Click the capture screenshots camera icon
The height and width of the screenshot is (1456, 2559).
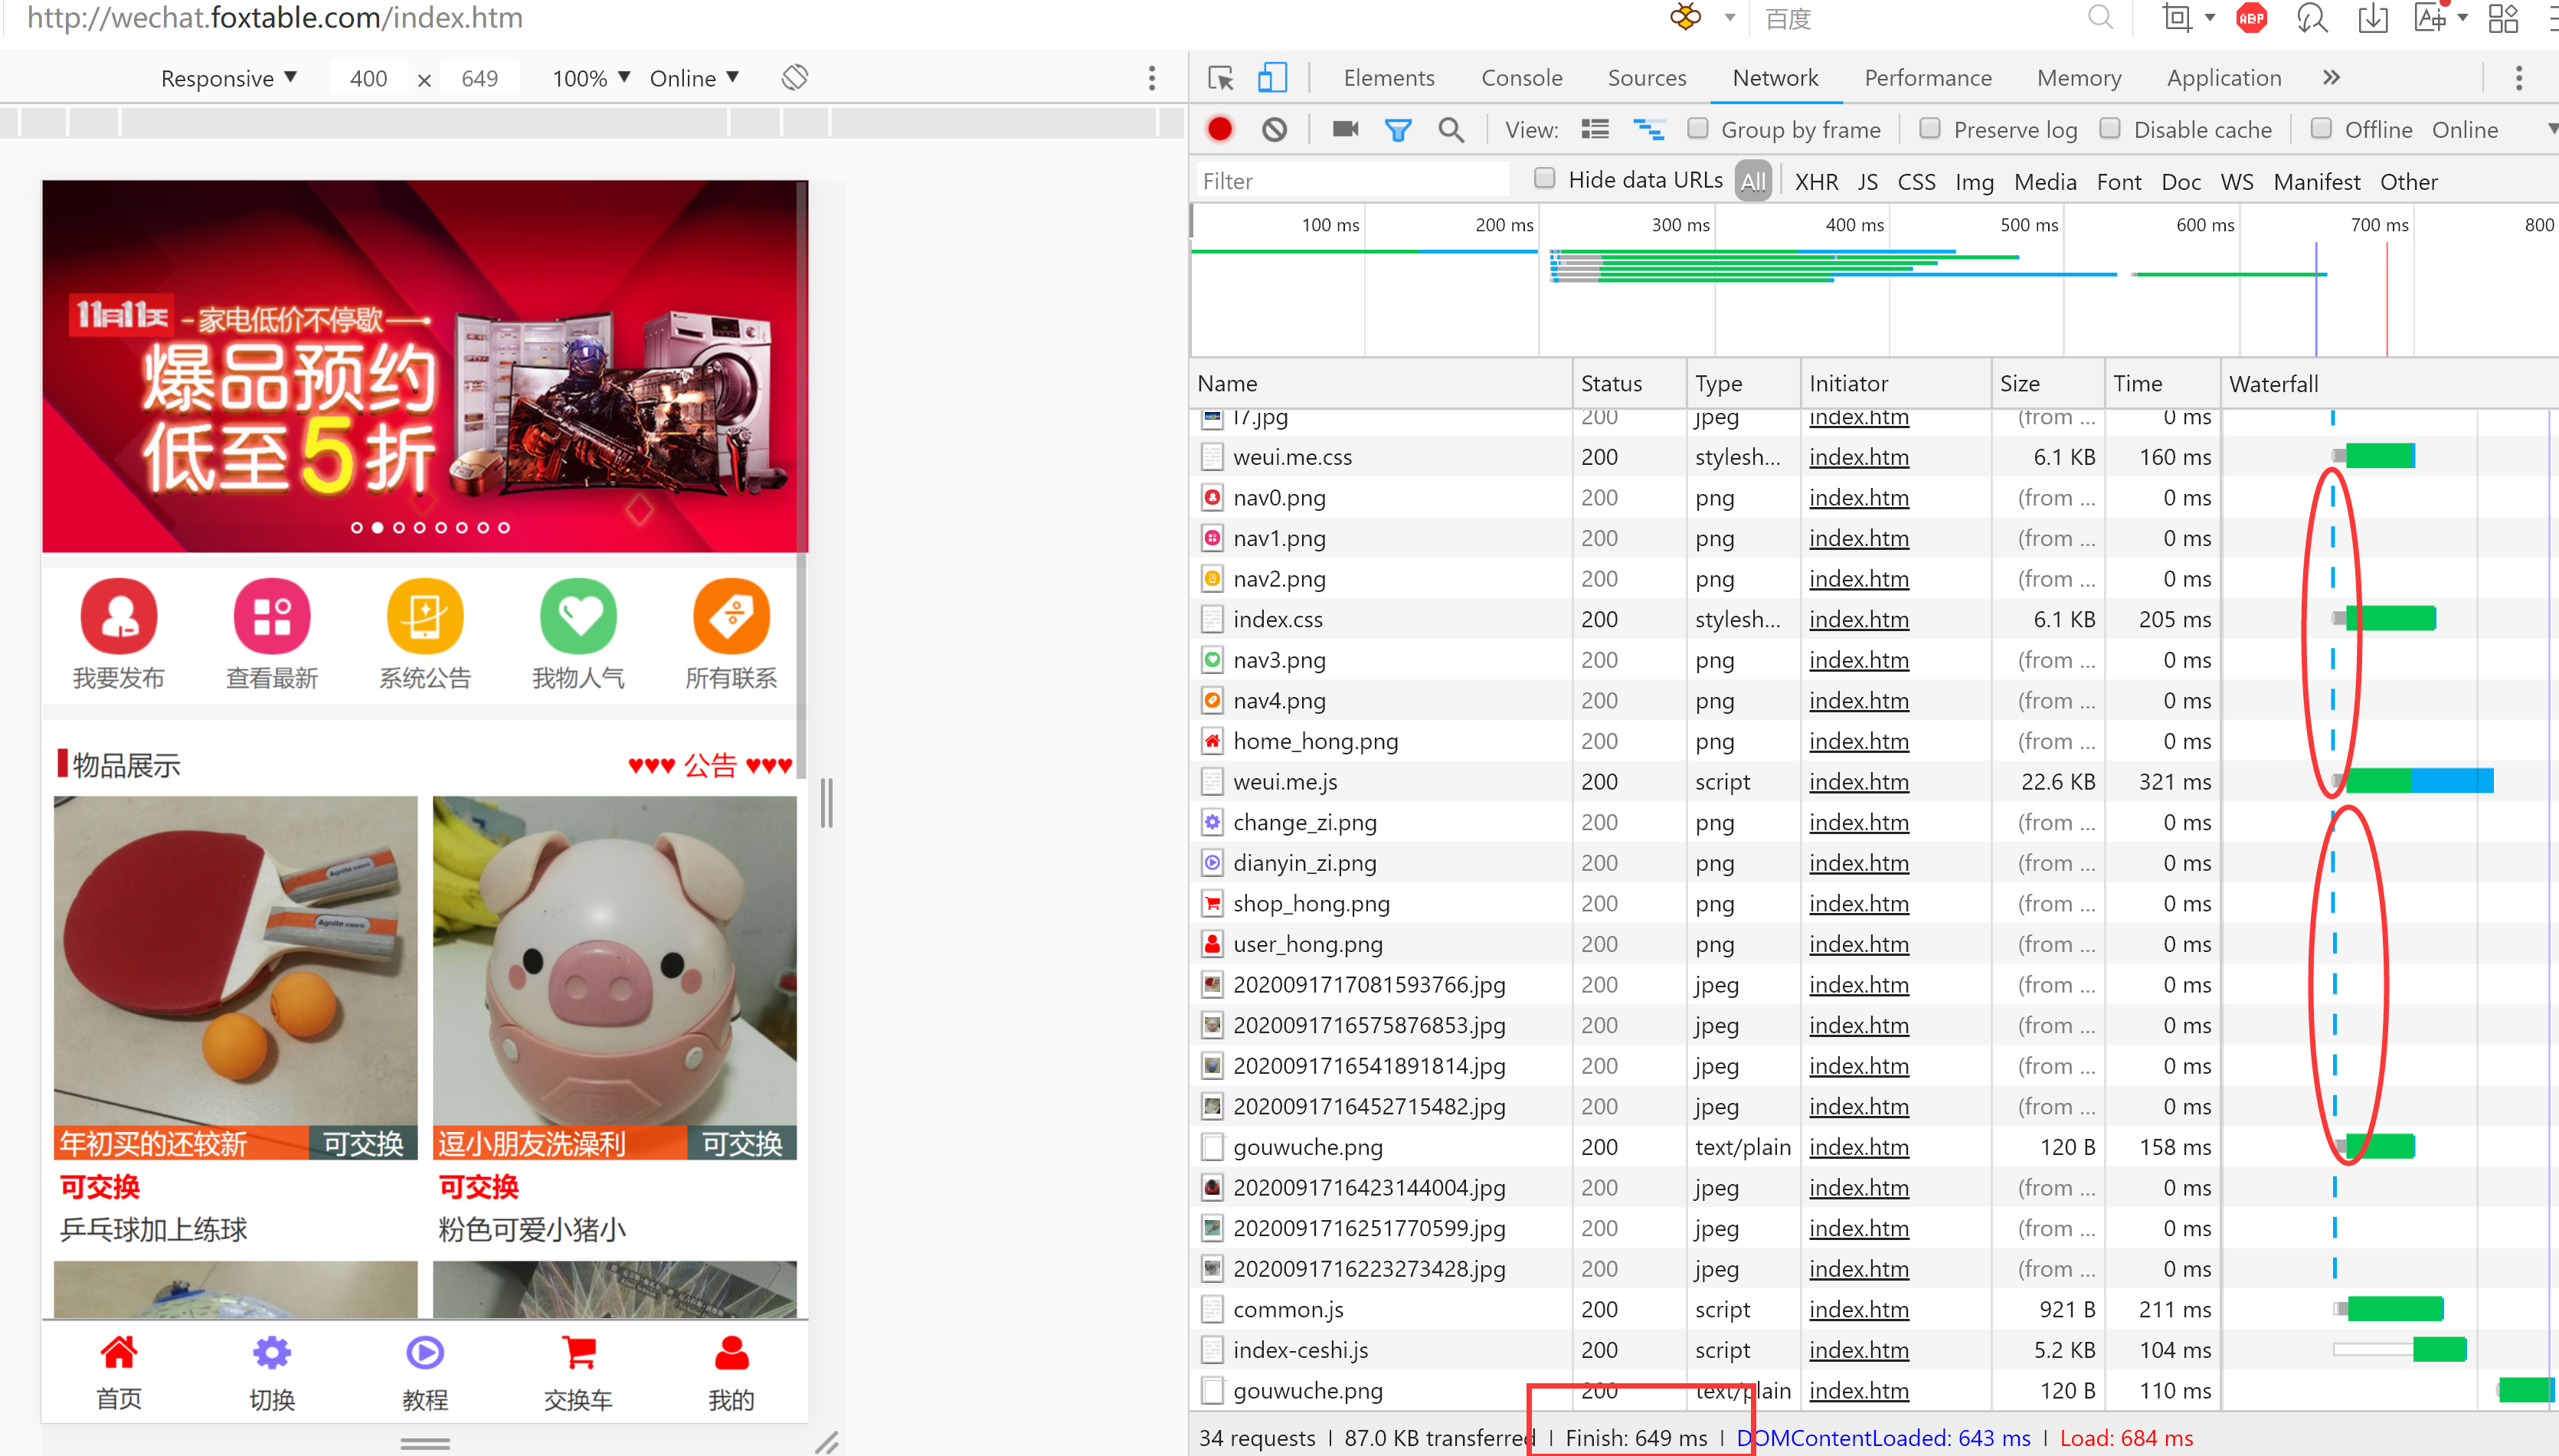tap(1345, 129)
